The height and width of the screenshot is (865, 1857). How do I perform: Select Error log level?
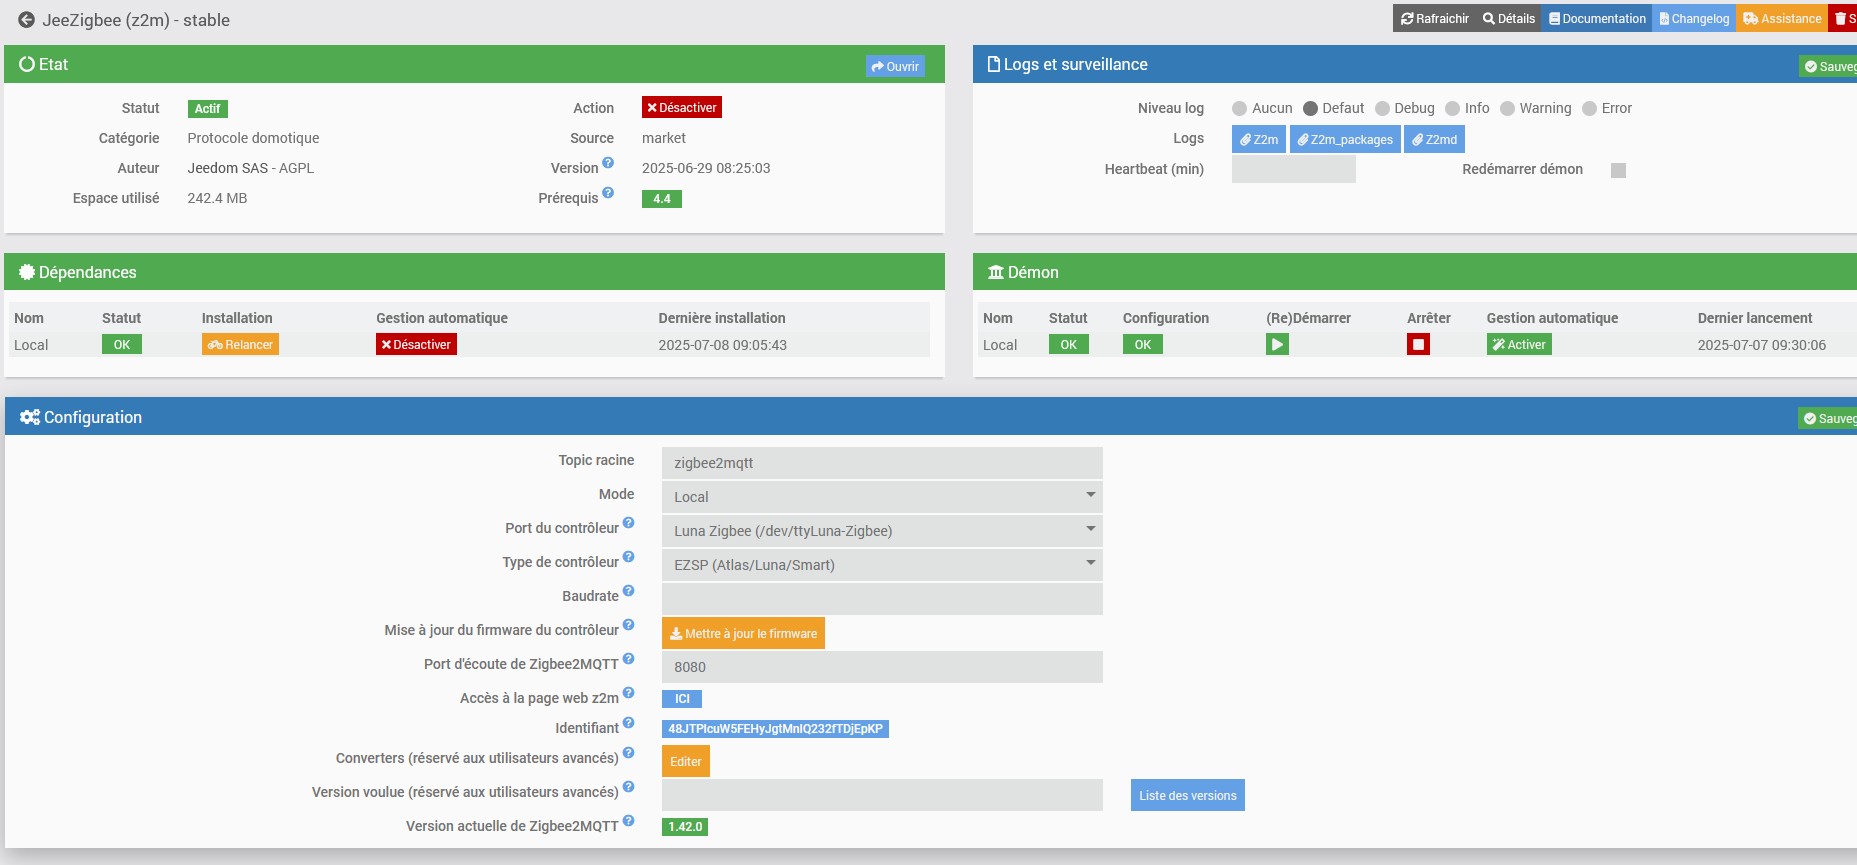tap(1589, 109)
